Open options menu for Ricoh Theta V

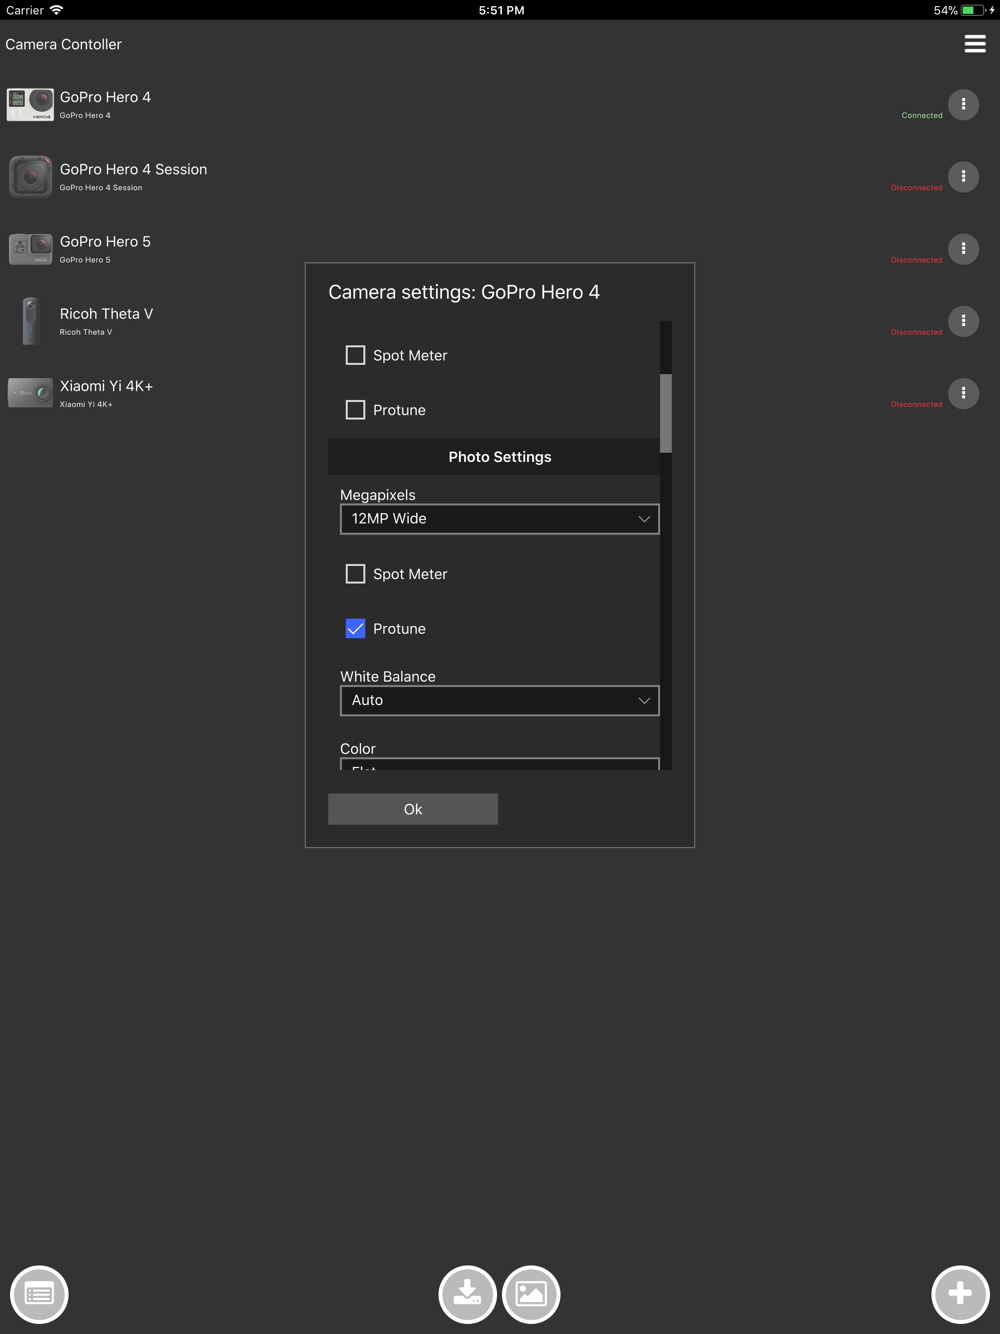(963, 321)
